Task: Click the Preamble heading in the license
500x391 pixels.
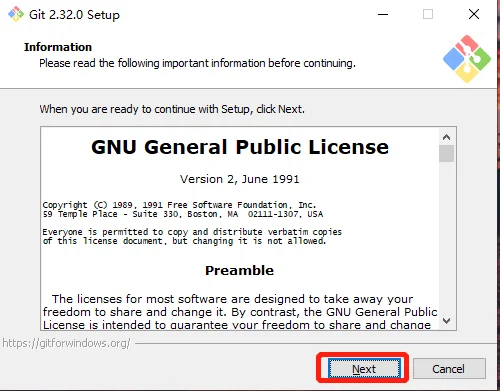Action: click(x=239, y=270)
